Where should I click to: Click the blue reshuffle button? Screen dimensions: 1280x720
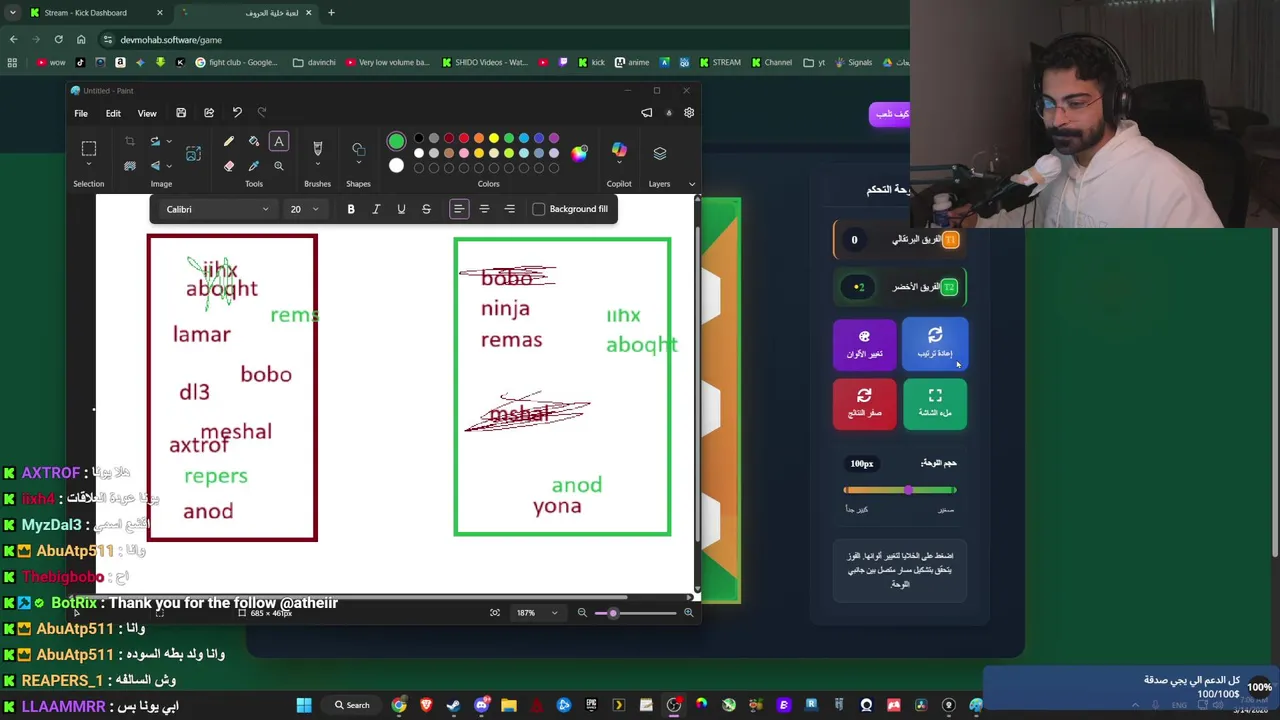935,344
